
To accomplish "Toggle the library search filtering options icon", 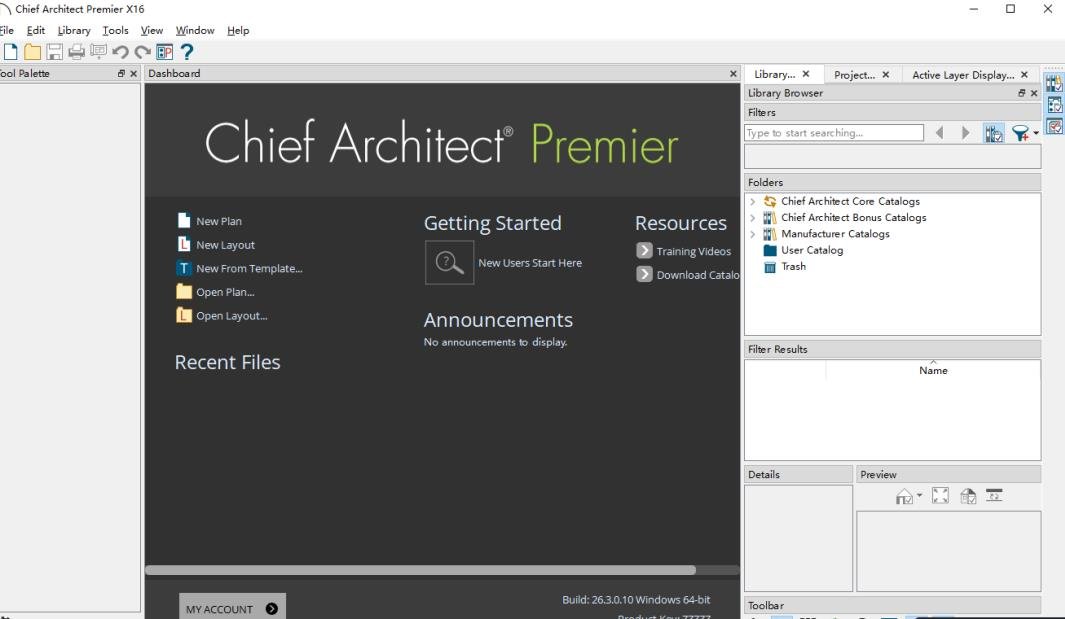I will point(993,133).
